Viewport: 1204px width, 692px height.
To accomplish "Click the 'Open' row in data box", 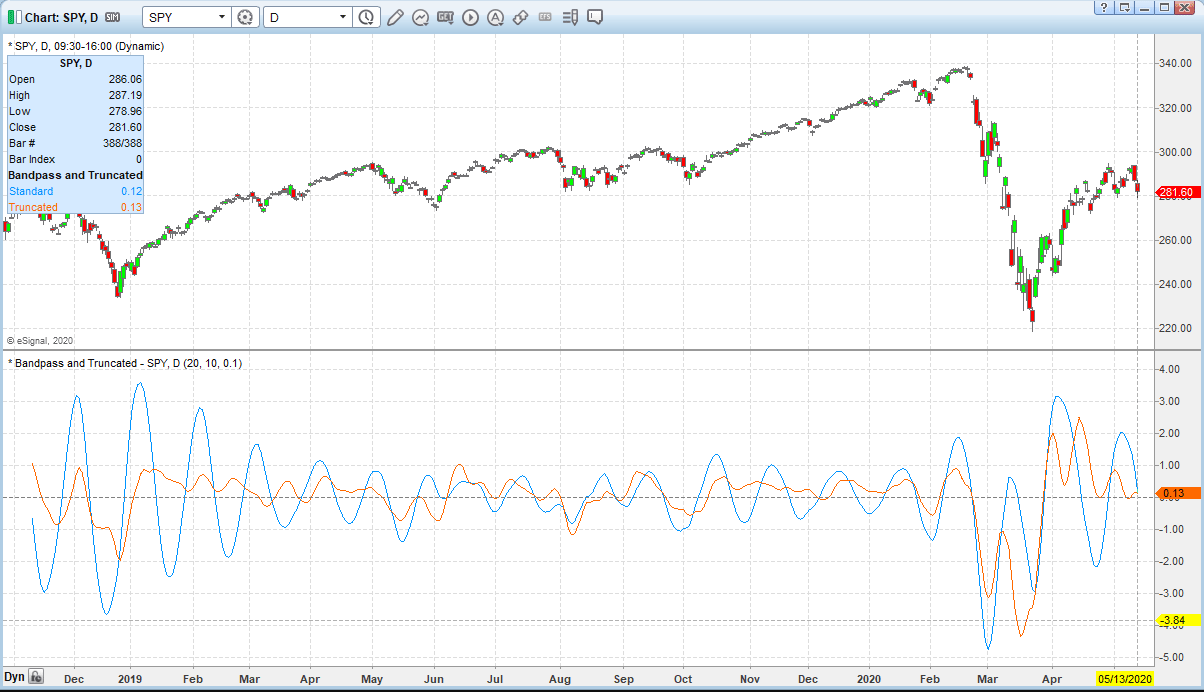I will click(x=76, y=79).
